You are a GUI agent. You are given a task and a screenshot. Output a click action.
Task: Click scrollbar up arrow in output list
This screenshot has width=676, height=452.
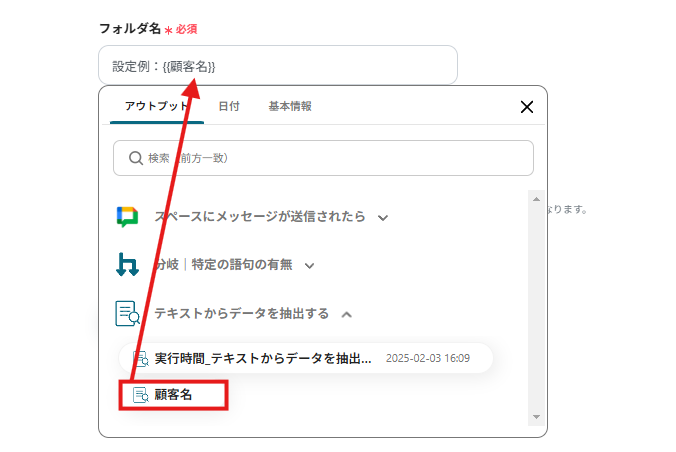pos(536,199)
